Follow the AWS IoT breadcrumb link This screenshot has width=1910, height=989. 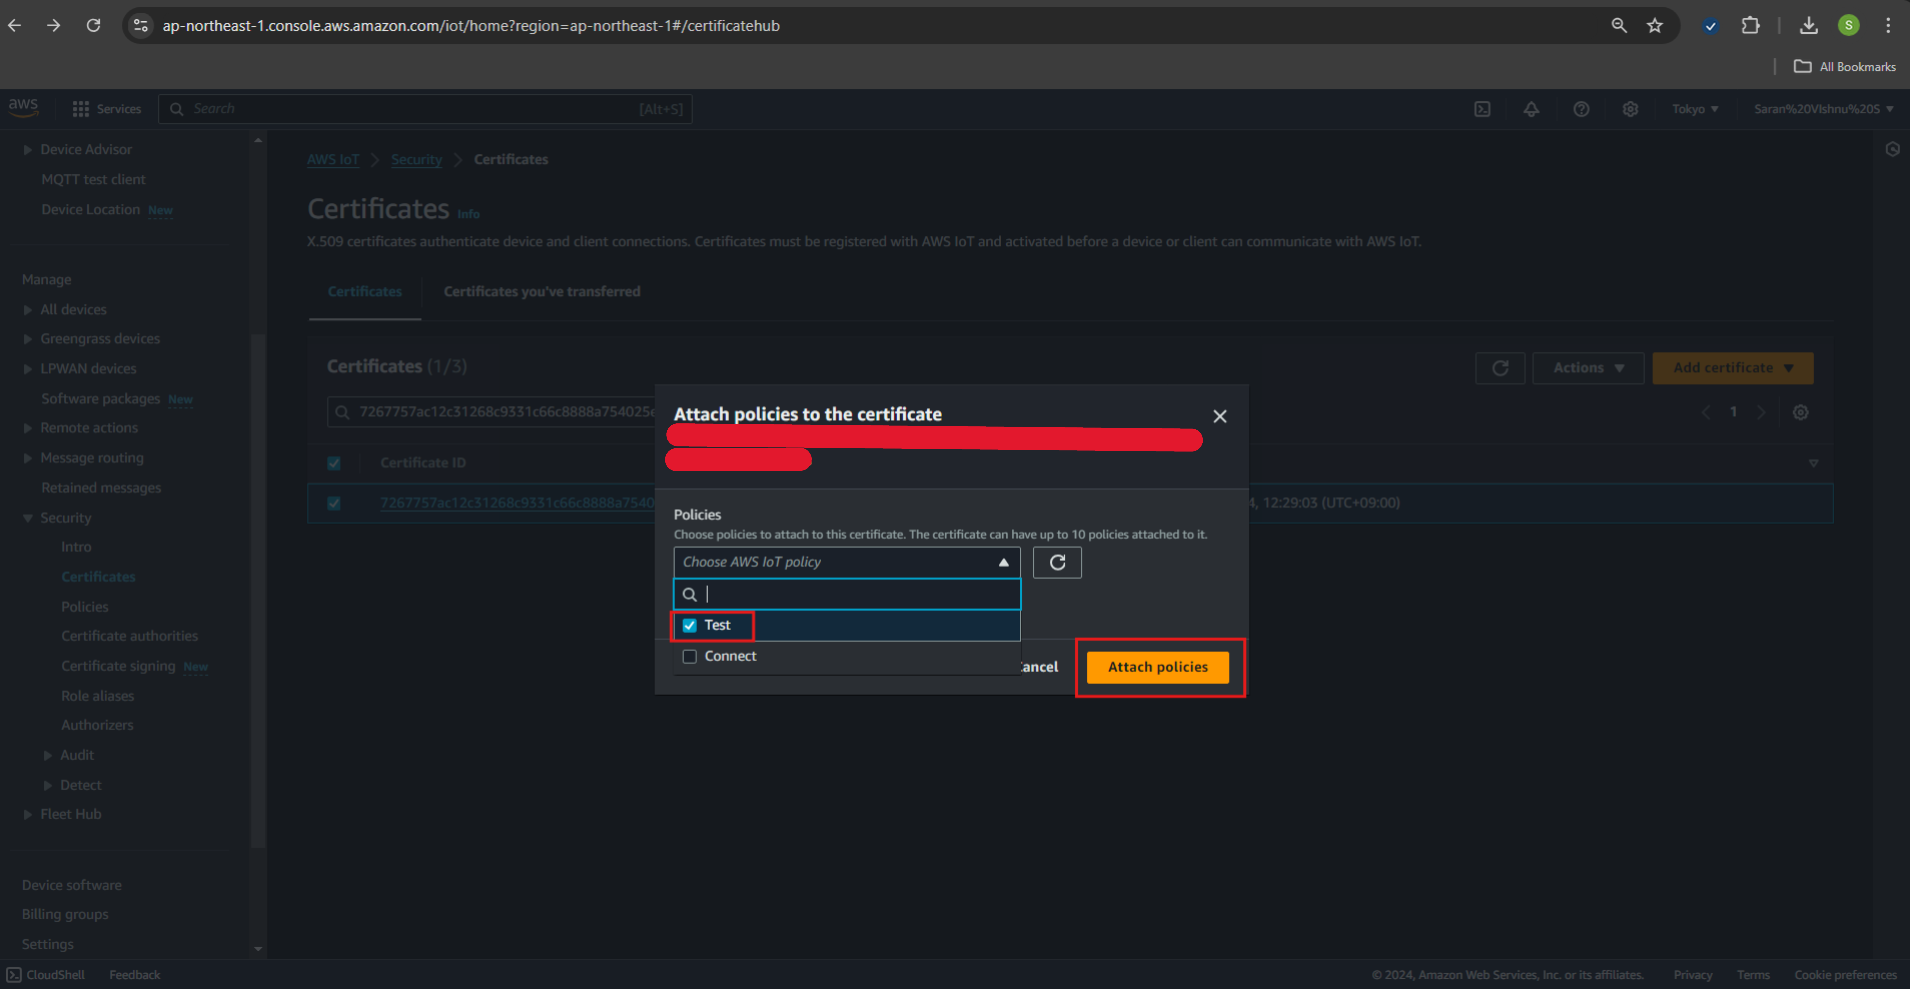333,160
